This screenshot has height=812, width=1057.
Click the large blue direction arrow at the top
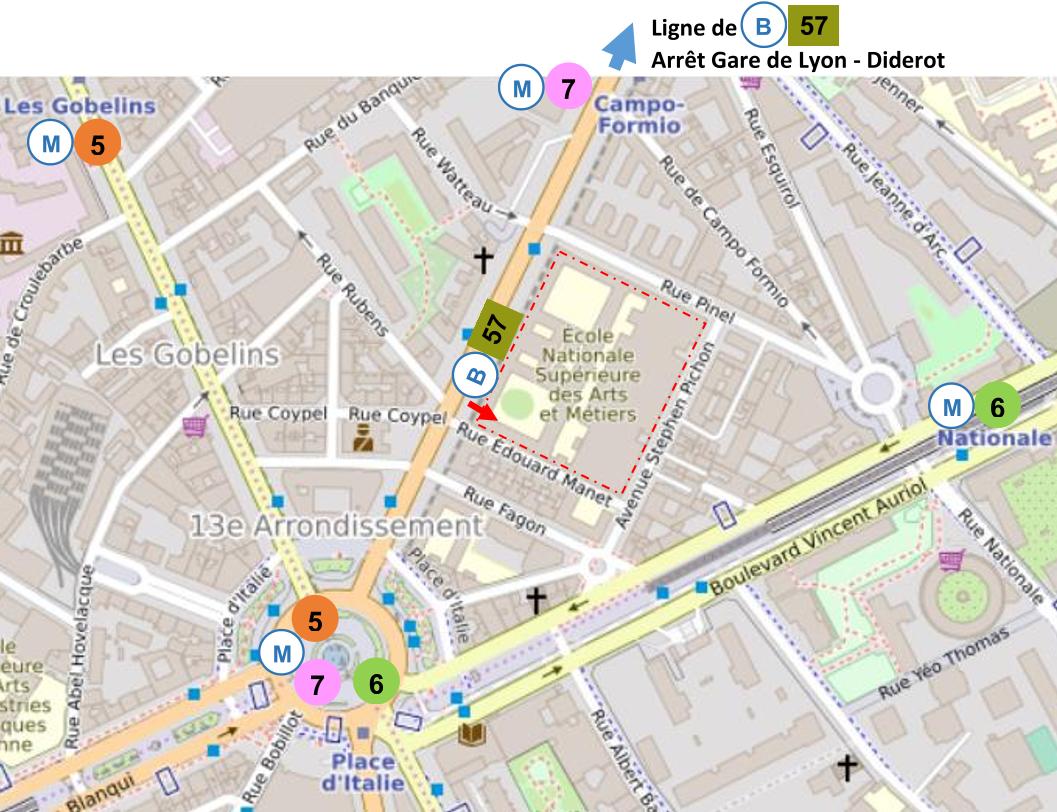pos(621,48)
